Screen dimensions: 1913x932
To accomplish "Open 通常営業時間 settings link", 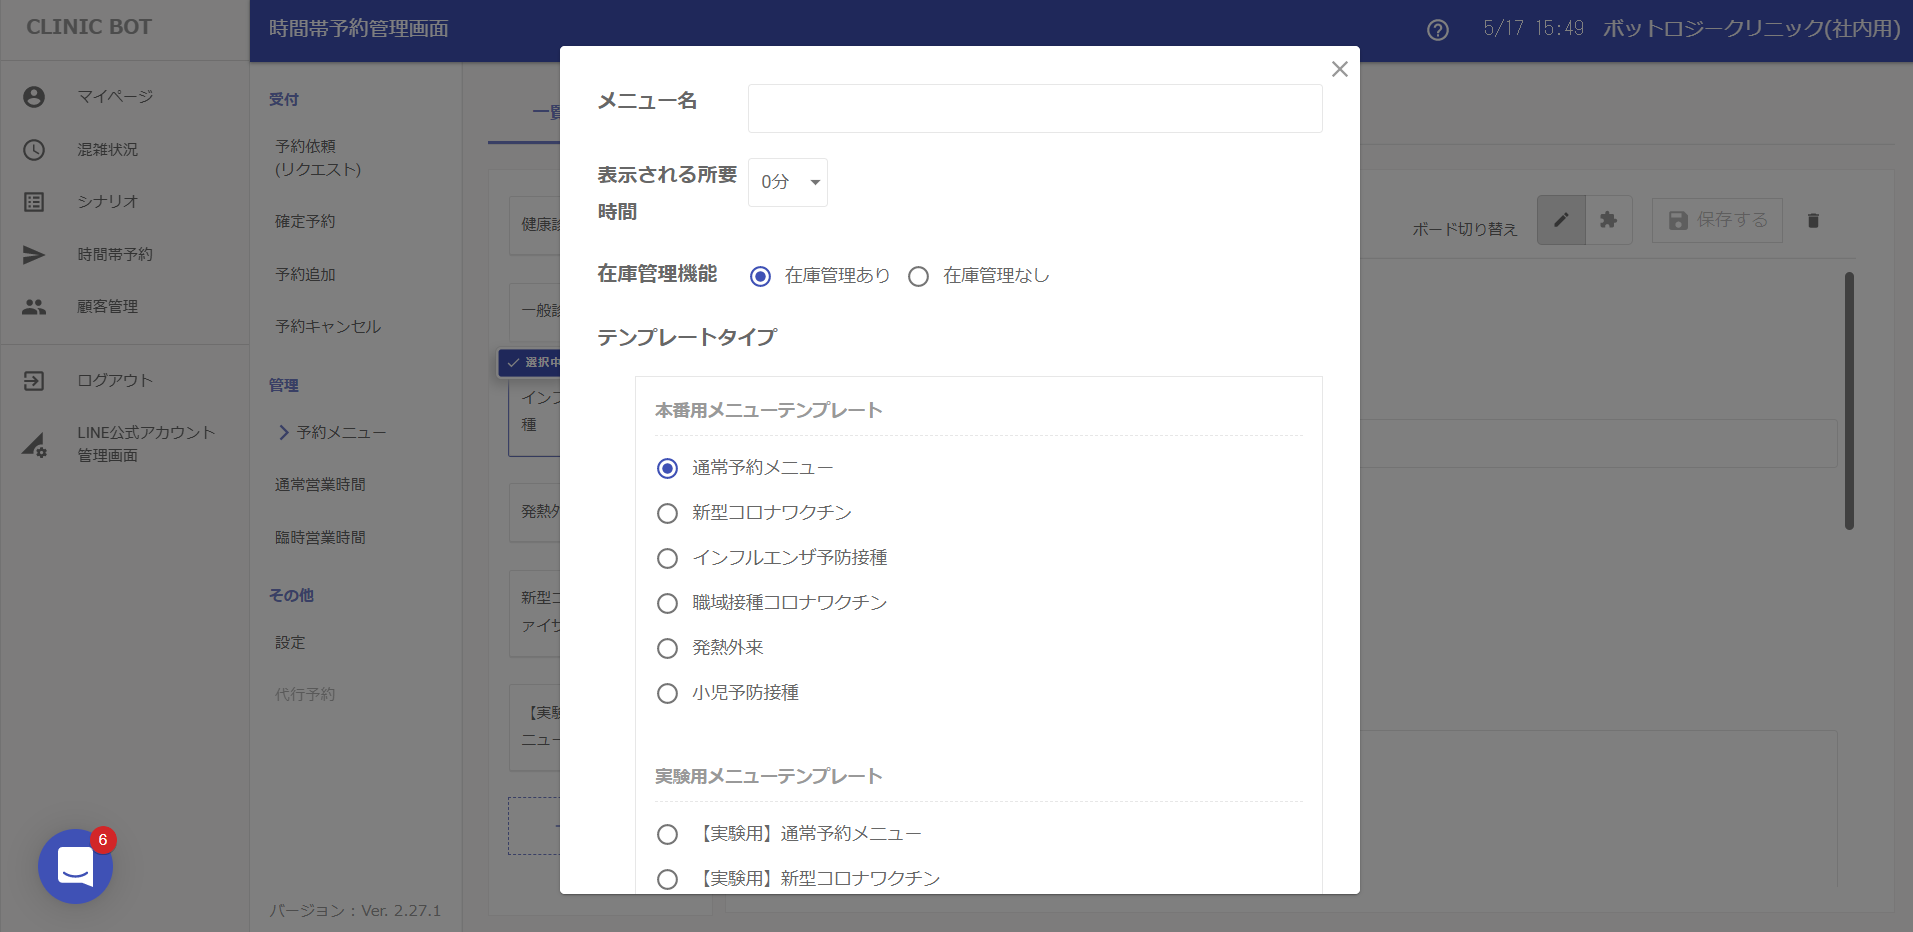I will (x=320, y=485).
